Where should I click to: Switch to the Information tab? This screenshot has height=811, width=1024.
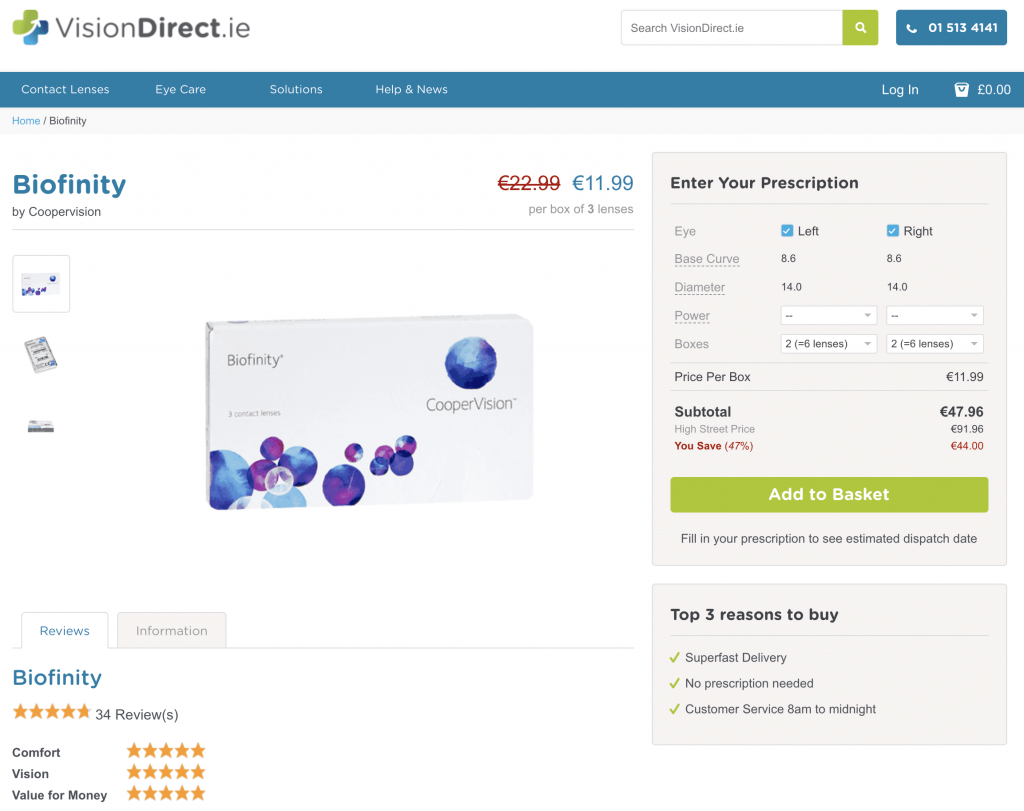click(172, 630)
